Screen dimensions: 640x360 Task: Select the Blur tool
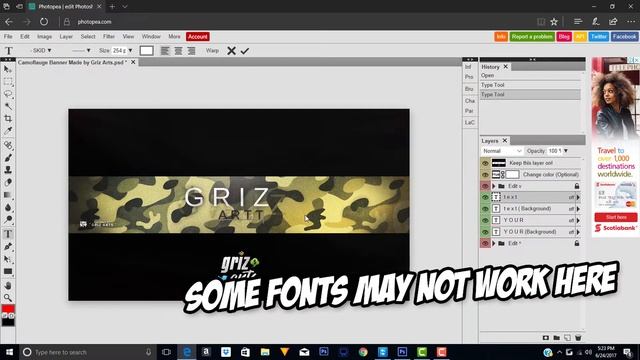coord(8,207)
